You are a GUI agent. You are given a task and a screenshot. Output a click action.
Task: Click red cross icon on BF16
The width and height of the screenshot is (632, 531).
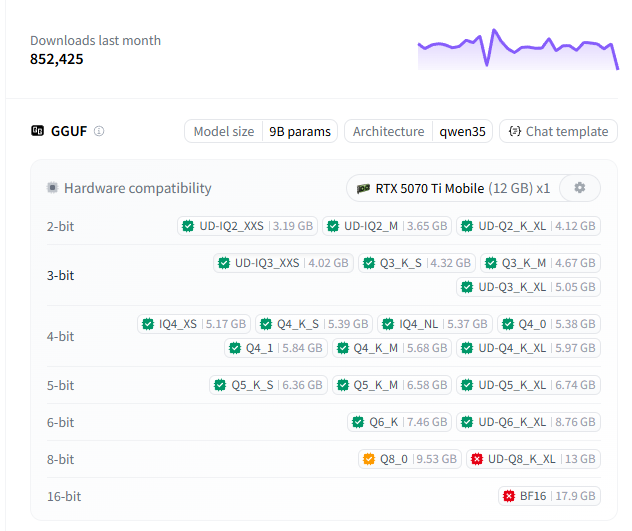(x=509, y=496)
